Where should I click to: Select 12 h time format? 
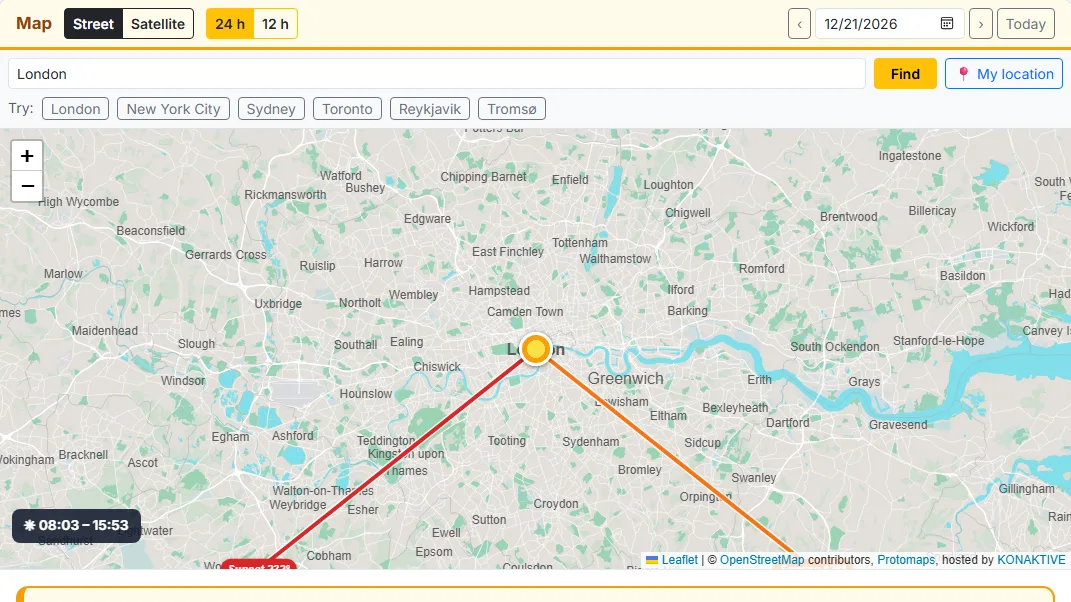click(275, 24)
